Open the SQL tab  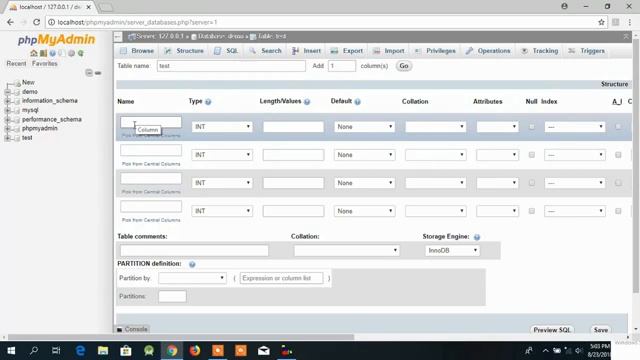pyautogui.click(x=226, y=51)
